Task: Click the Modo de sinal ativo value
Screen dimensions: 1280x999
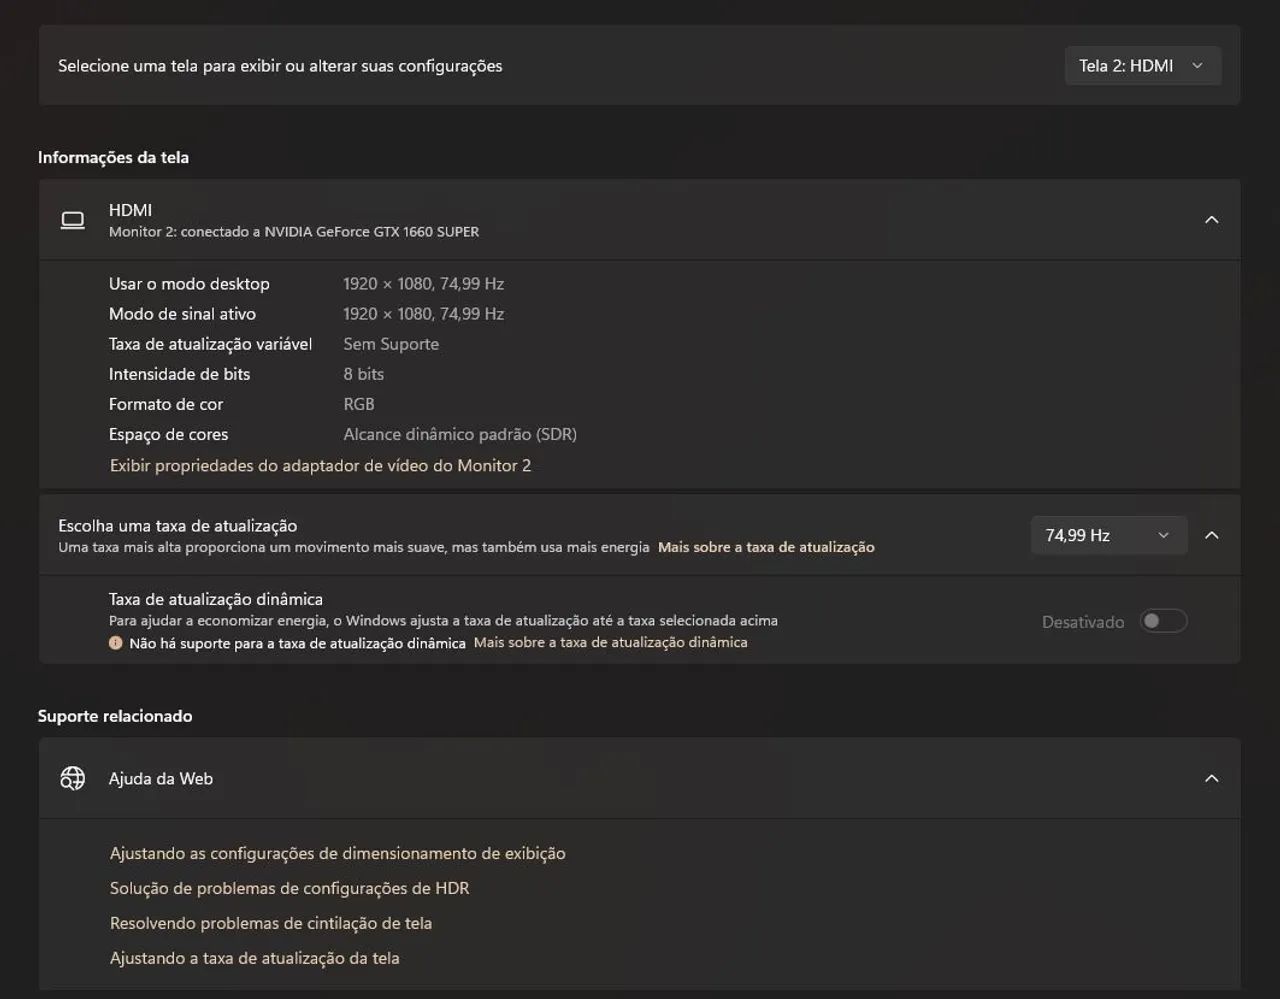Action: coord(423,314)
